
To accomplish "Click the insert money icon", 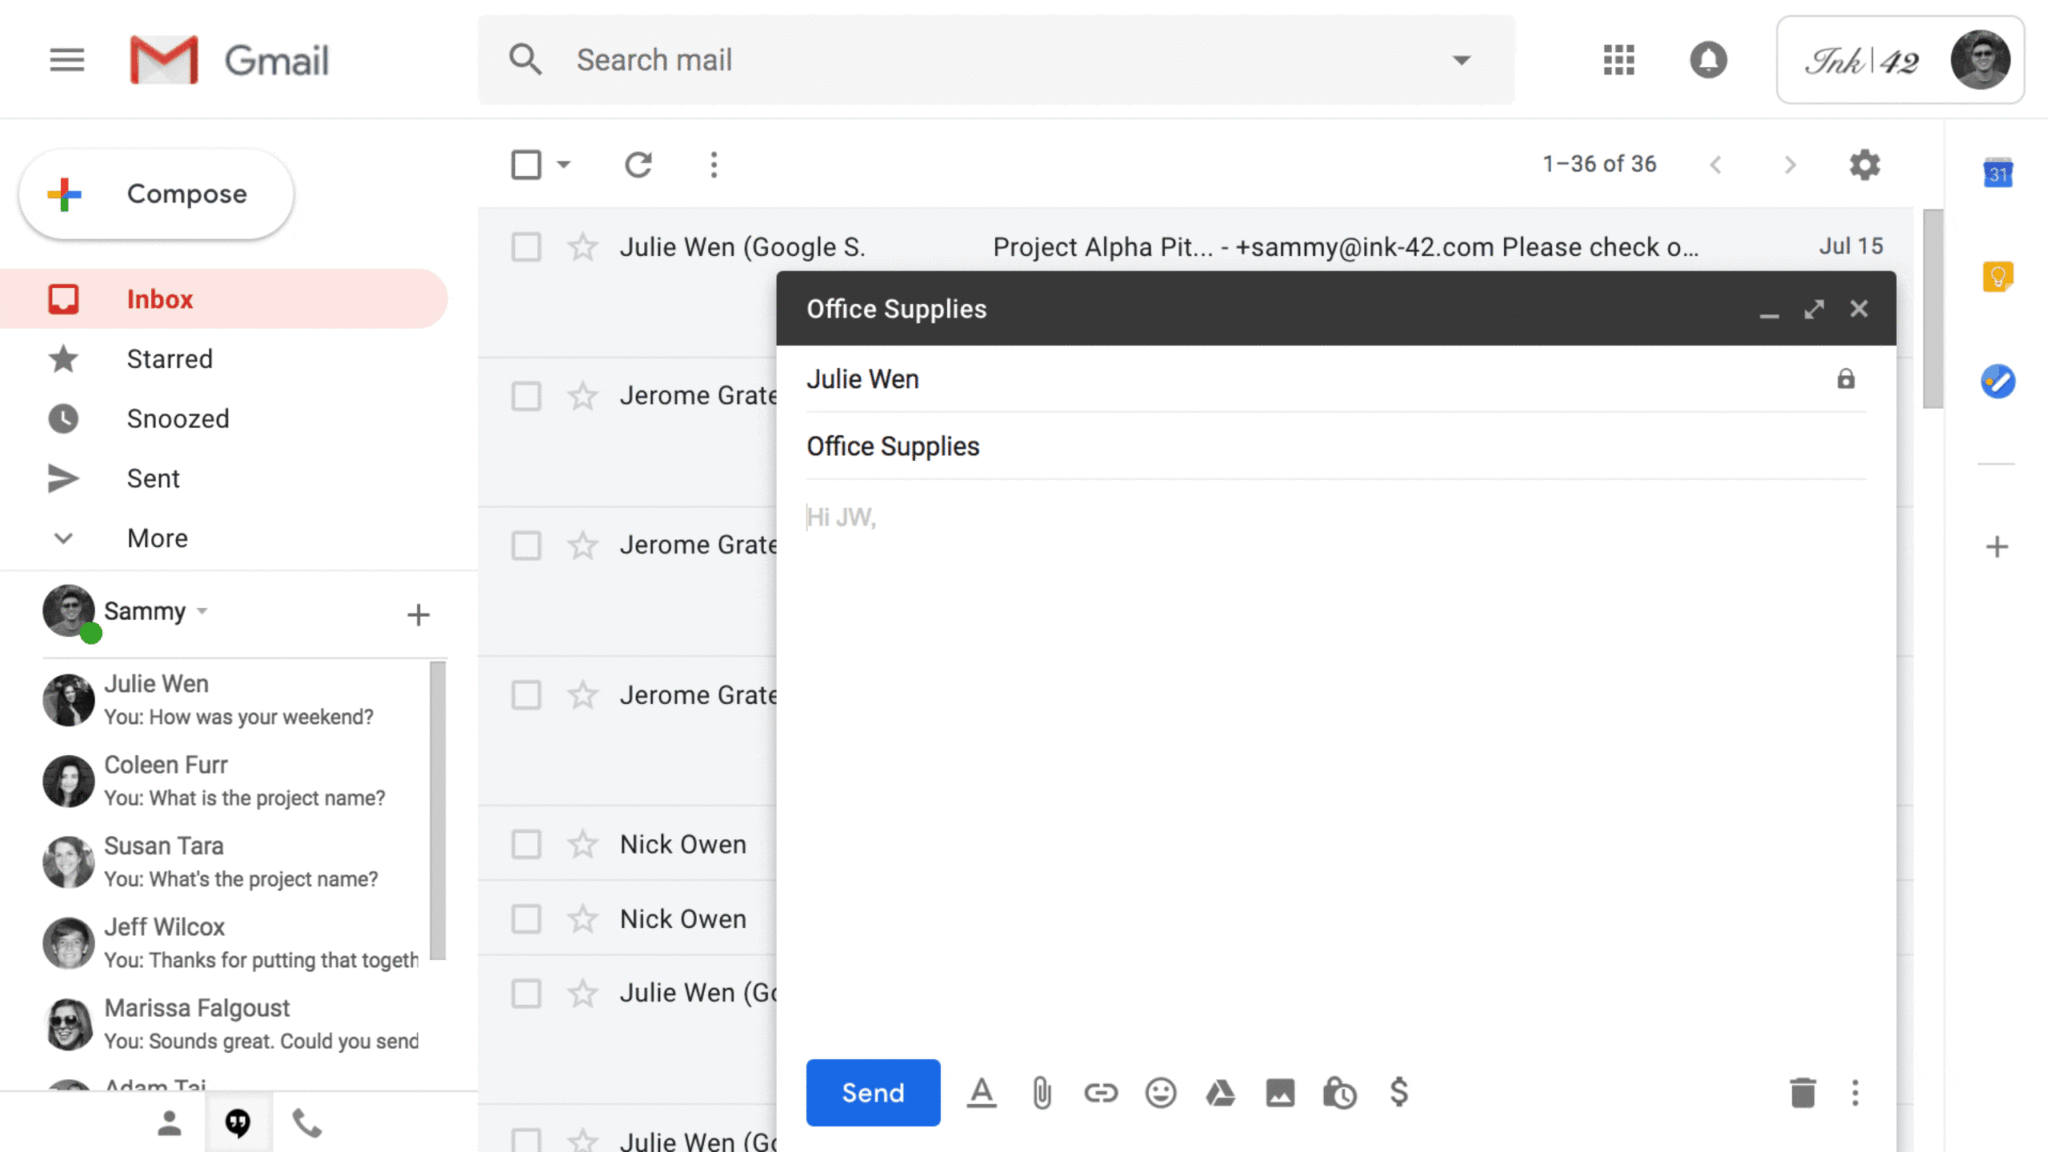I will click(x=1398, y=1093).
